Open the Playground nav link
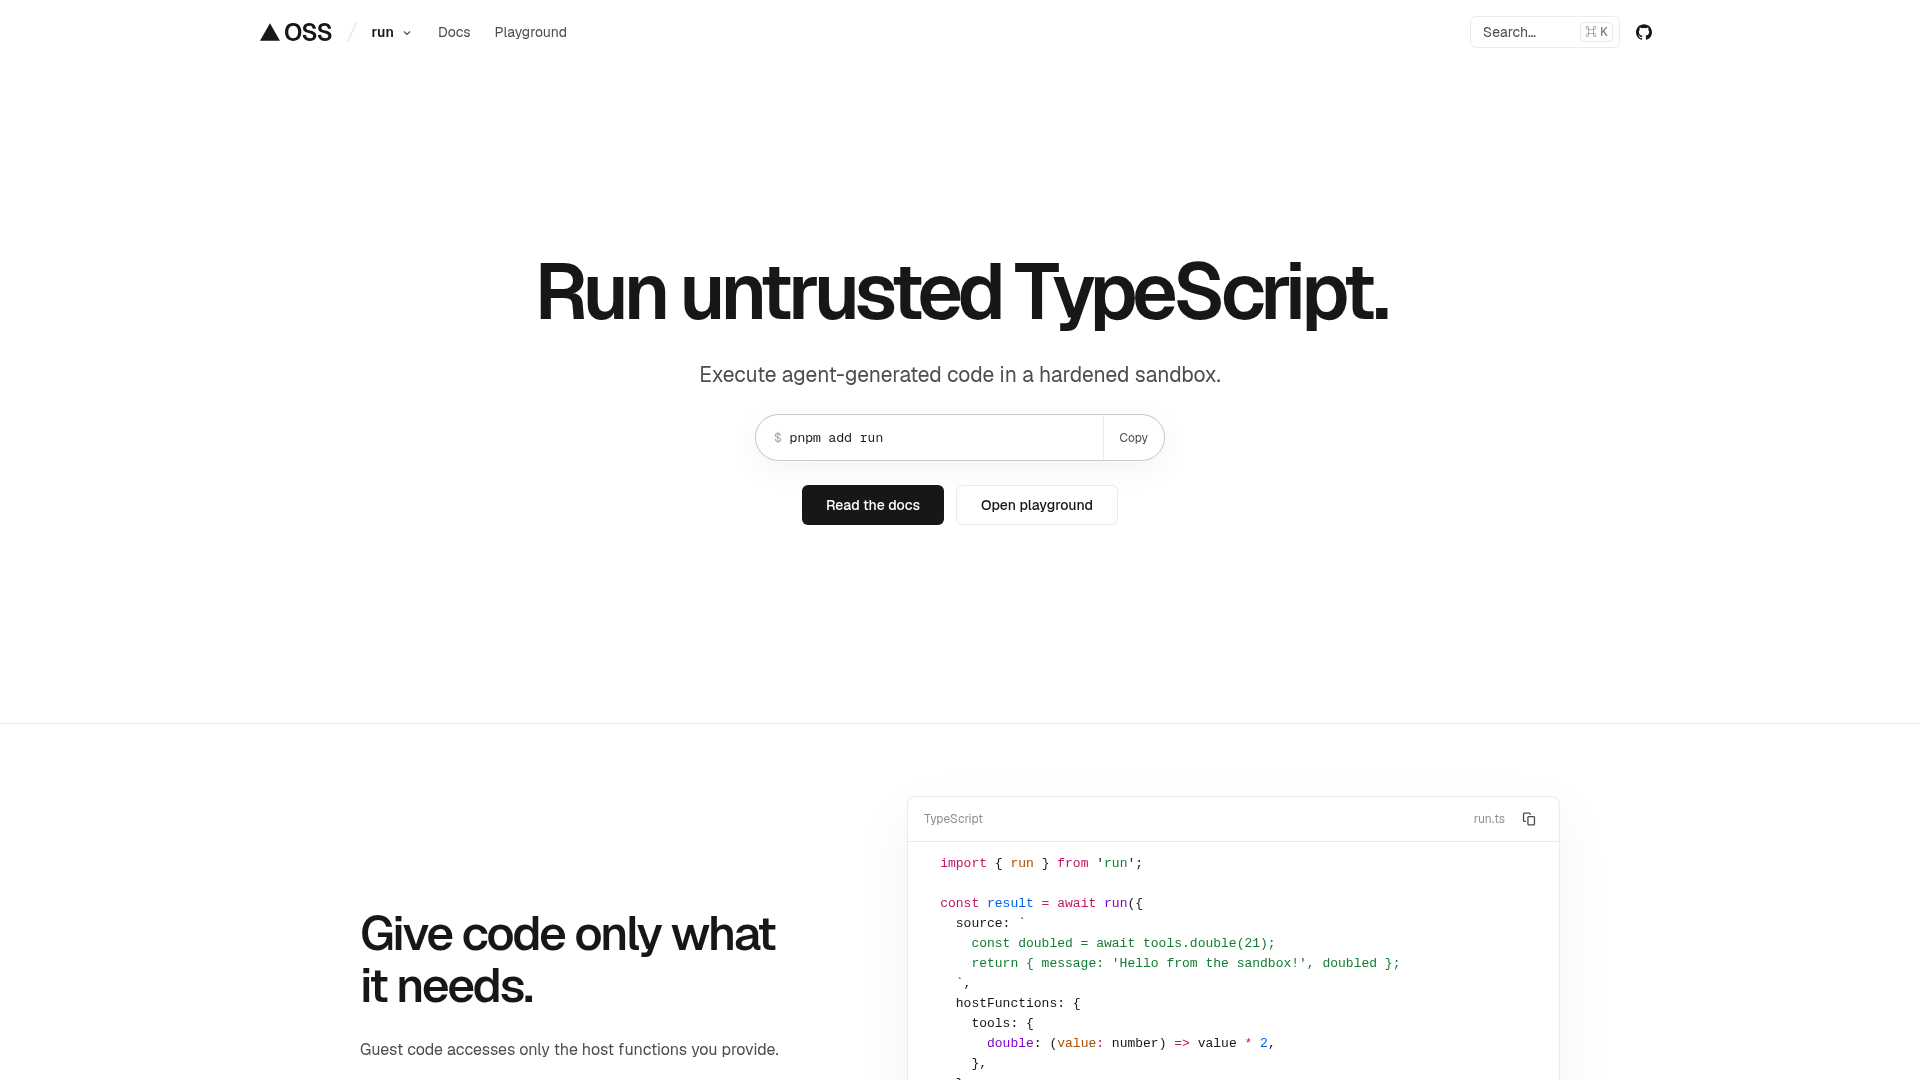Screen dimensions: 1920x1080 (530, 32)
